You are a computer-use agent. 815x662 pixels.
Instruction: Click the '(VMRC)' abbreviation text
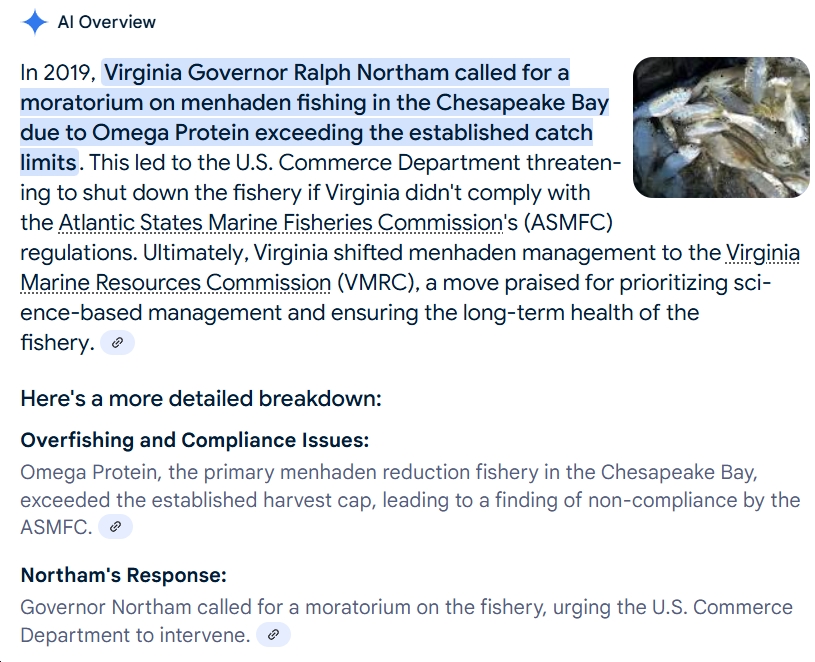tap(378, 283)
